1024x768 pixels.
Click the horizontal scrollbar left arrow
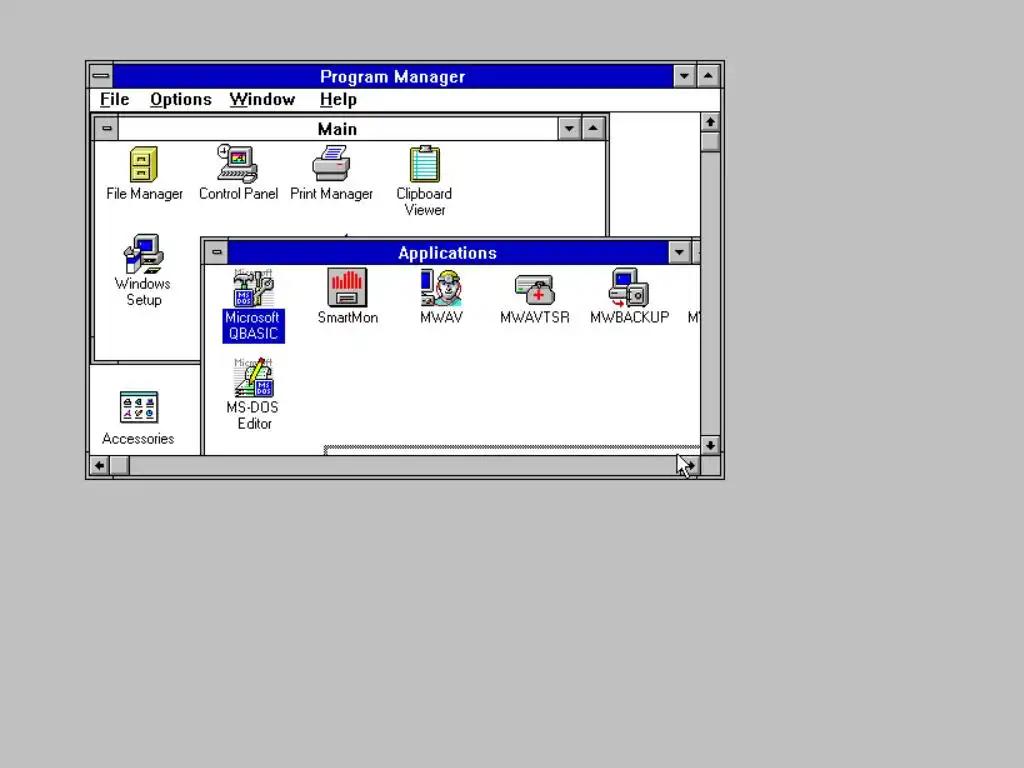[99, 466]
